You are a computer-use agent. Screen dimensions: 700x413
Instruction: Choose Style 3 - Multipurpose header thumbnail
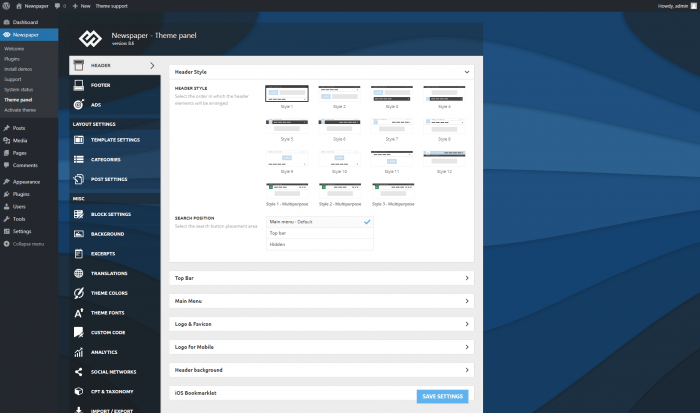[393, 191]
